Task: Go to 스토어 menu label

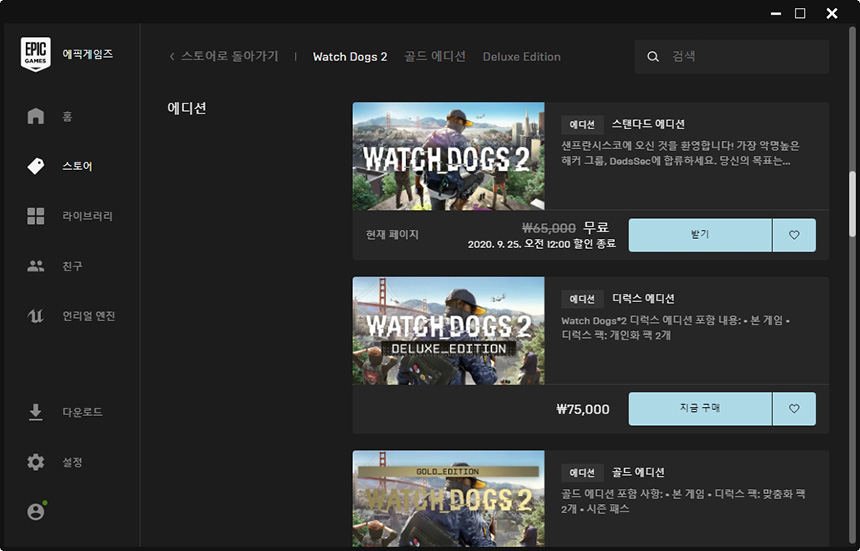Action: (77, 166)
